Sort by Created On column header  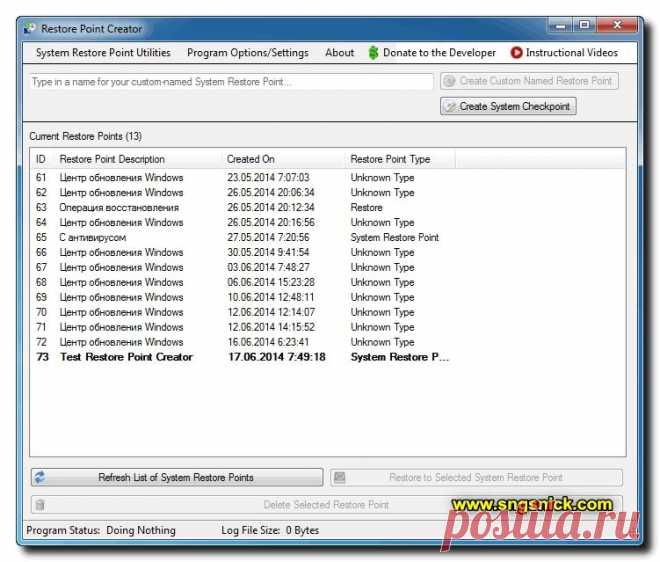pyautogui.click(x=285, y=159)
